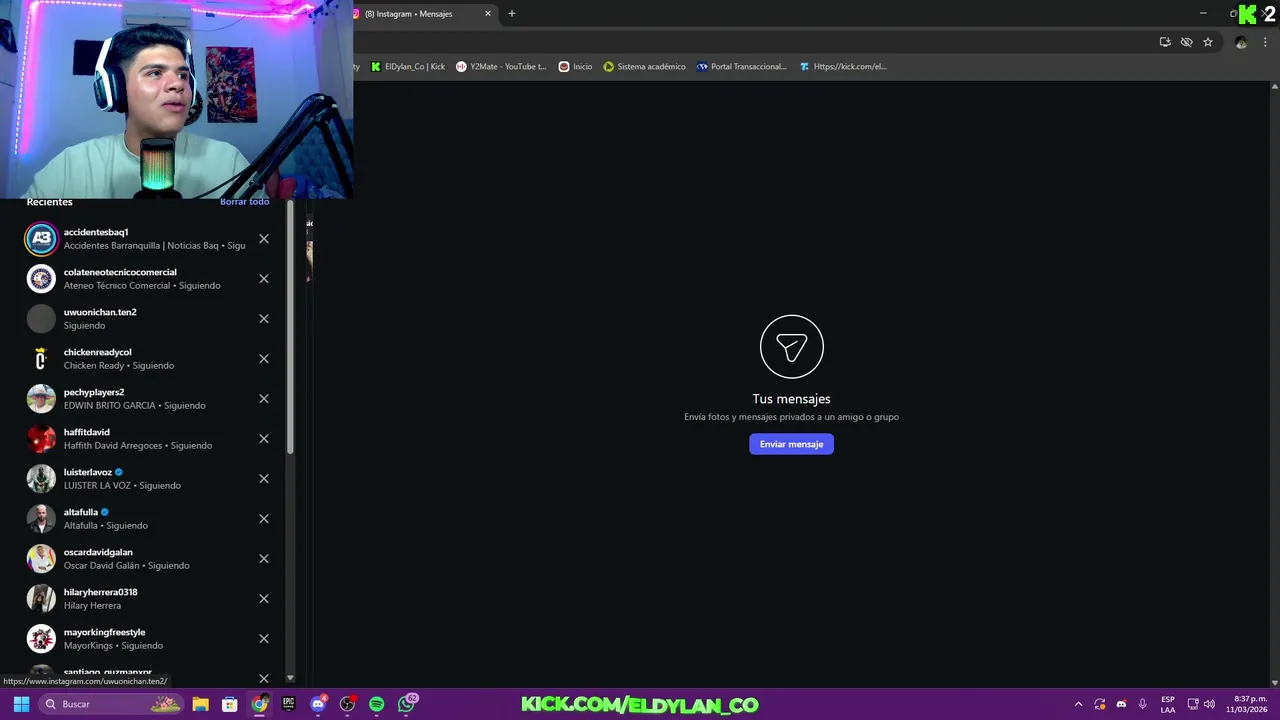Remove altafulla from recent searches
The width and height of the screenshot is (1280, 720).
[x=264, y=519]
